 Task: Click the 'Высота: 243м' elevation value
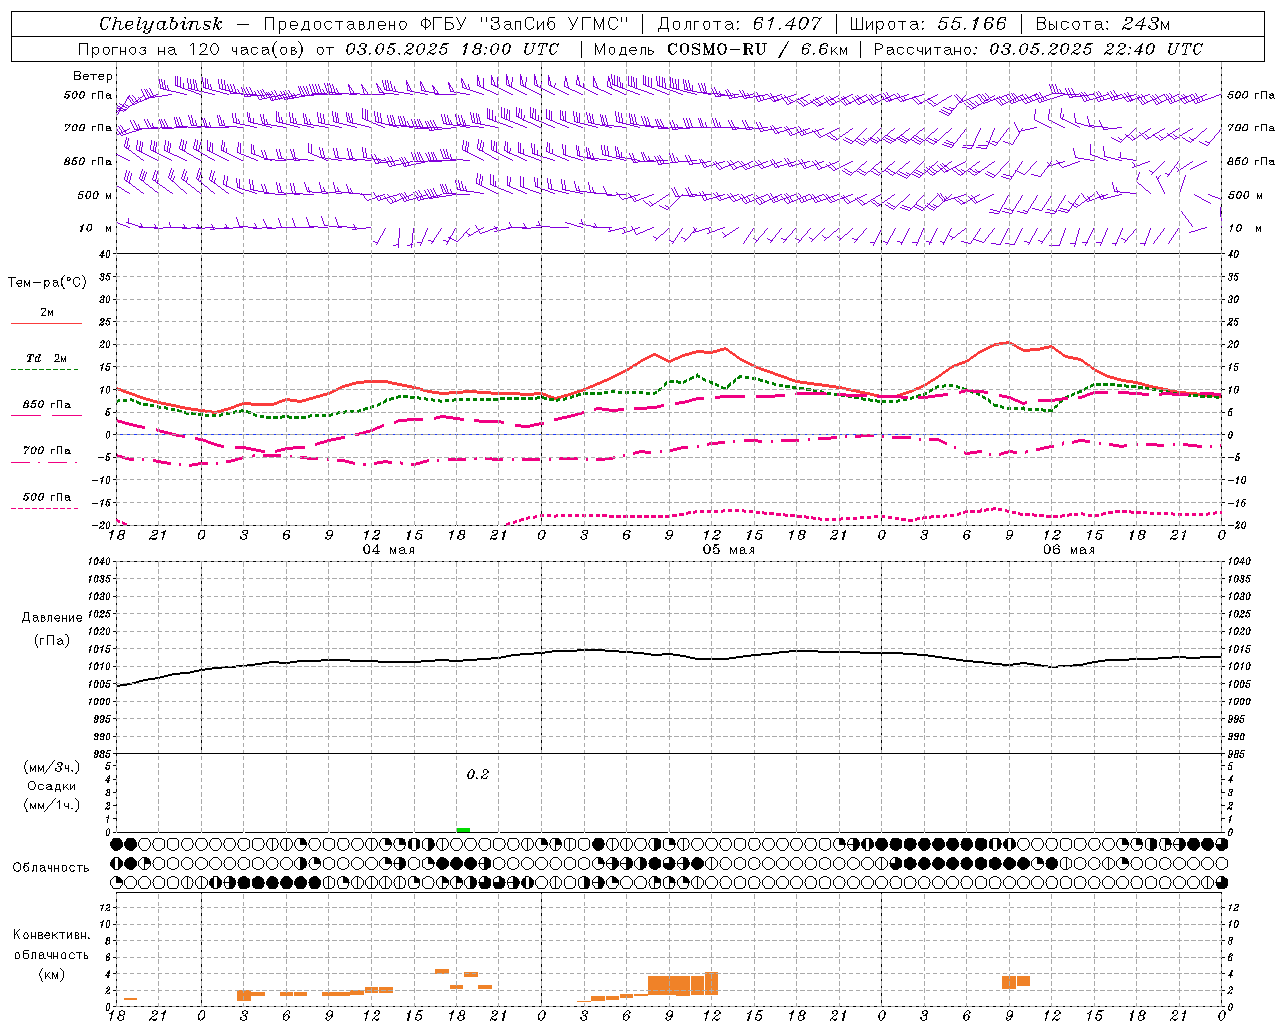pos(1103,24)
